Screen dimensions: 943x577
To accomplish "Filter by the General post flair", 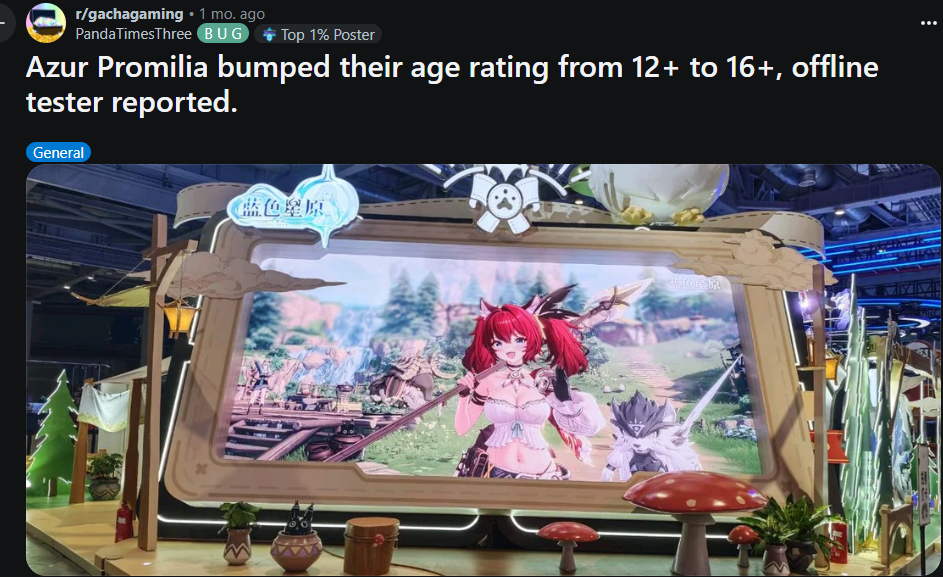I will pyautogui.click(x=58, y=152).
